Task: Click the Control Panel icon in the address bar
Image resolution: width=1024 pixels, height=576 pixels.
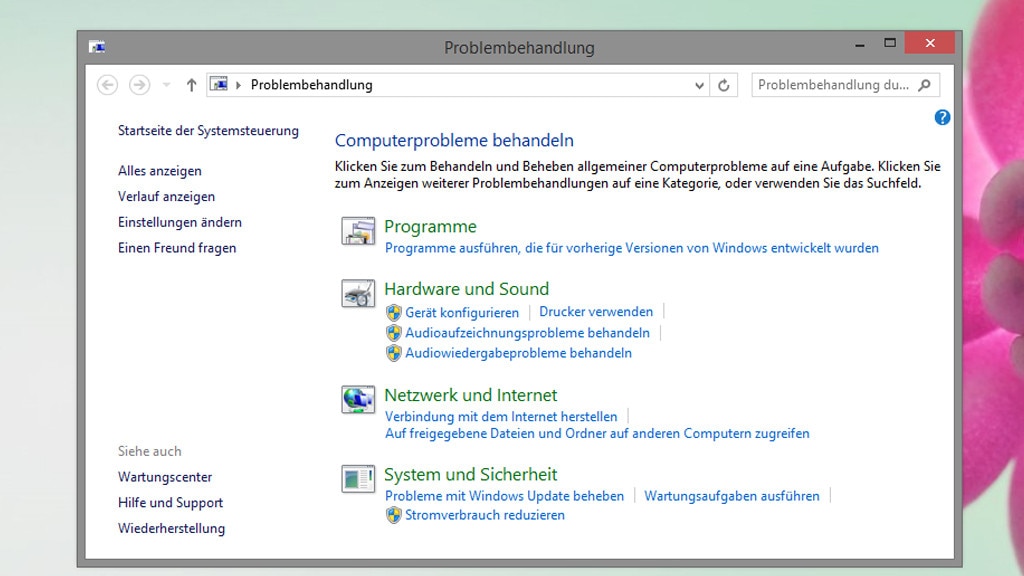Action: (x=219, y=84)
